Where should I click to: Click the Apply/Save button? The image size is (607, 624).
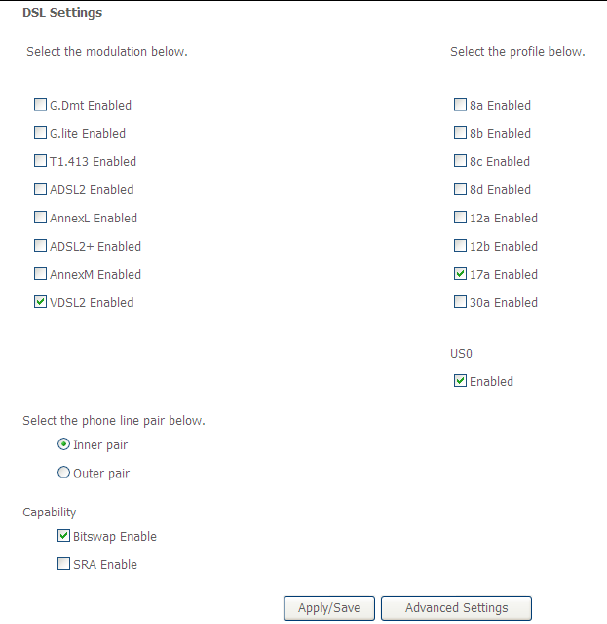pos(329,608)
